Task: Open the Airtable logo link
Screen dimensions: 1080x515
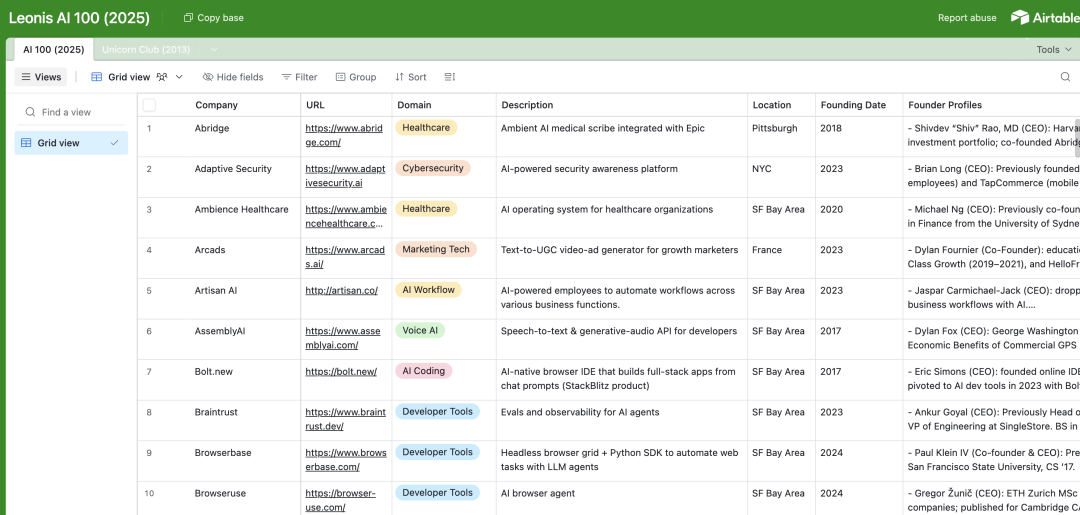Action: tap(1044, 18)
